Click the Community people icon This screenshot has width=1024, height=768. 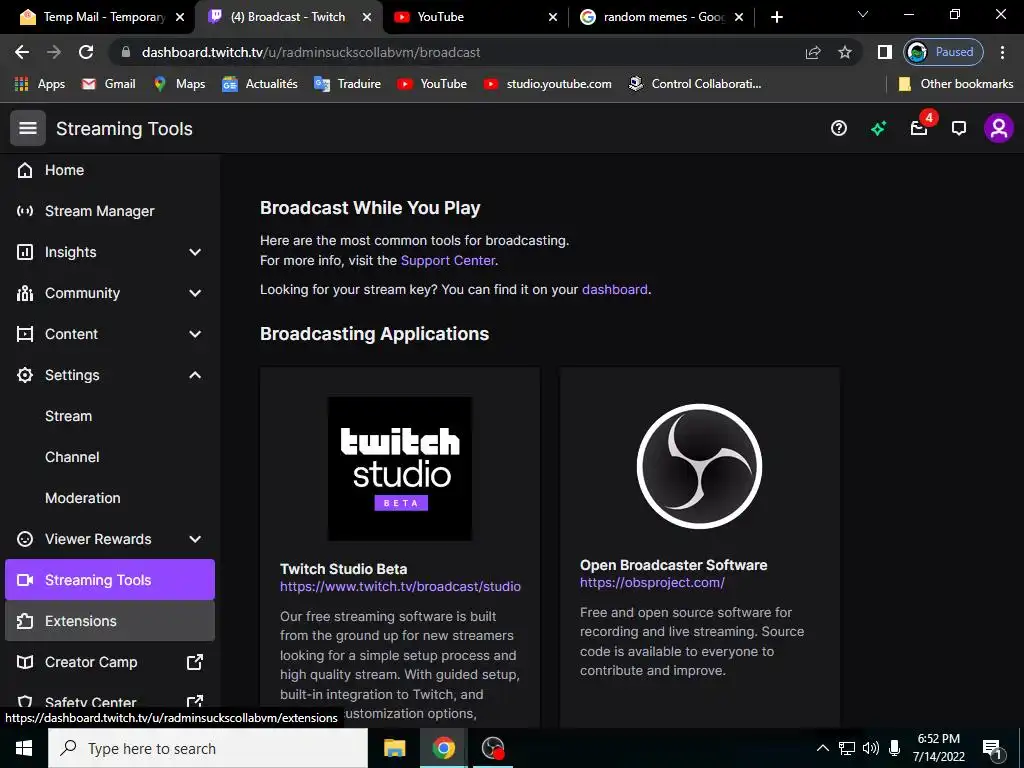tap(25, 293)
